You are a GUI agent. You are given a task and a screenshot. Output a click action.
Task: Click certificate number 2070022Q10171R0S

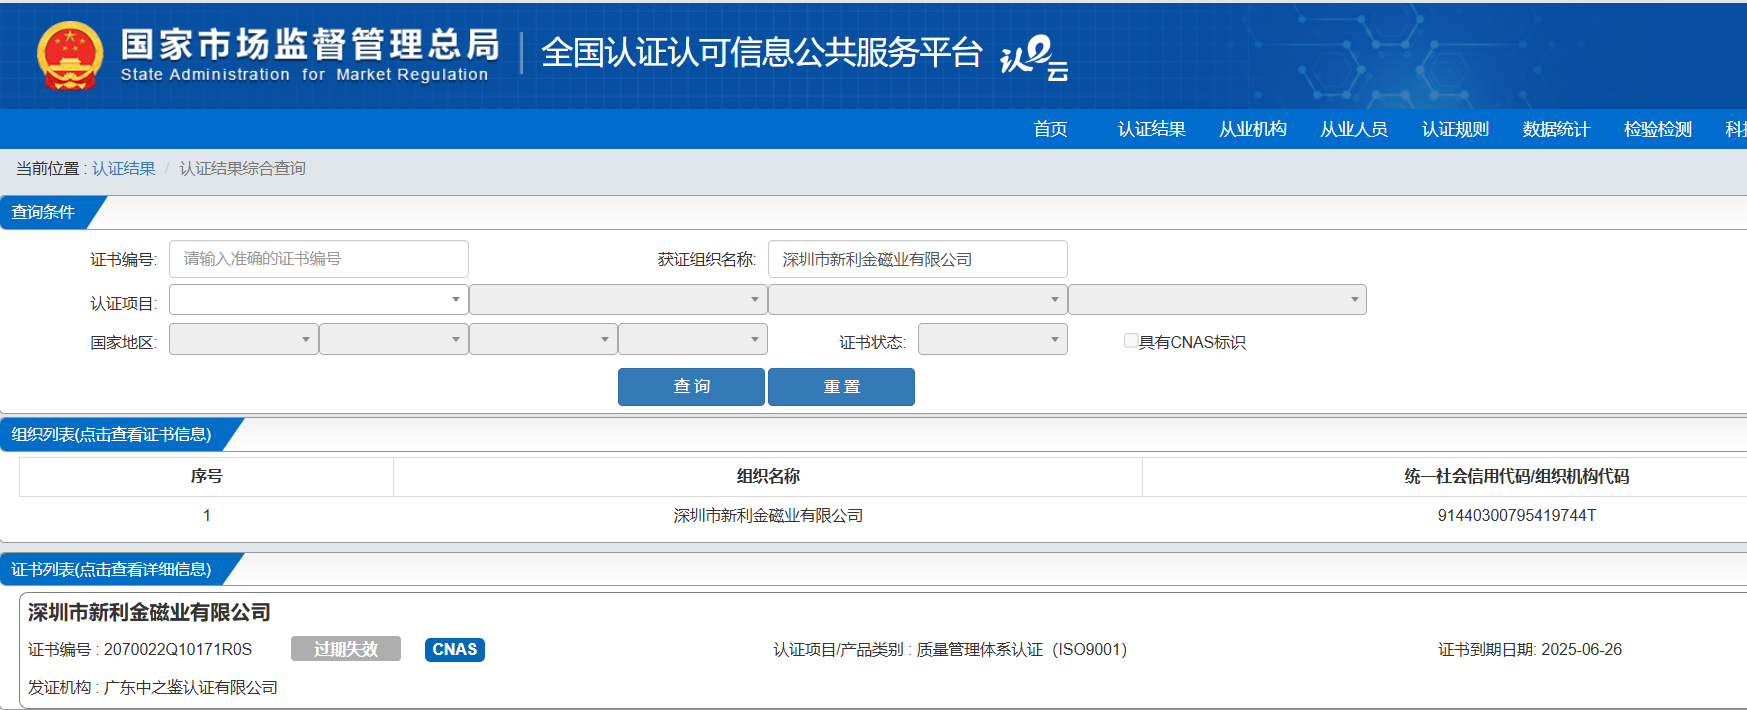(x=178, y=649)
